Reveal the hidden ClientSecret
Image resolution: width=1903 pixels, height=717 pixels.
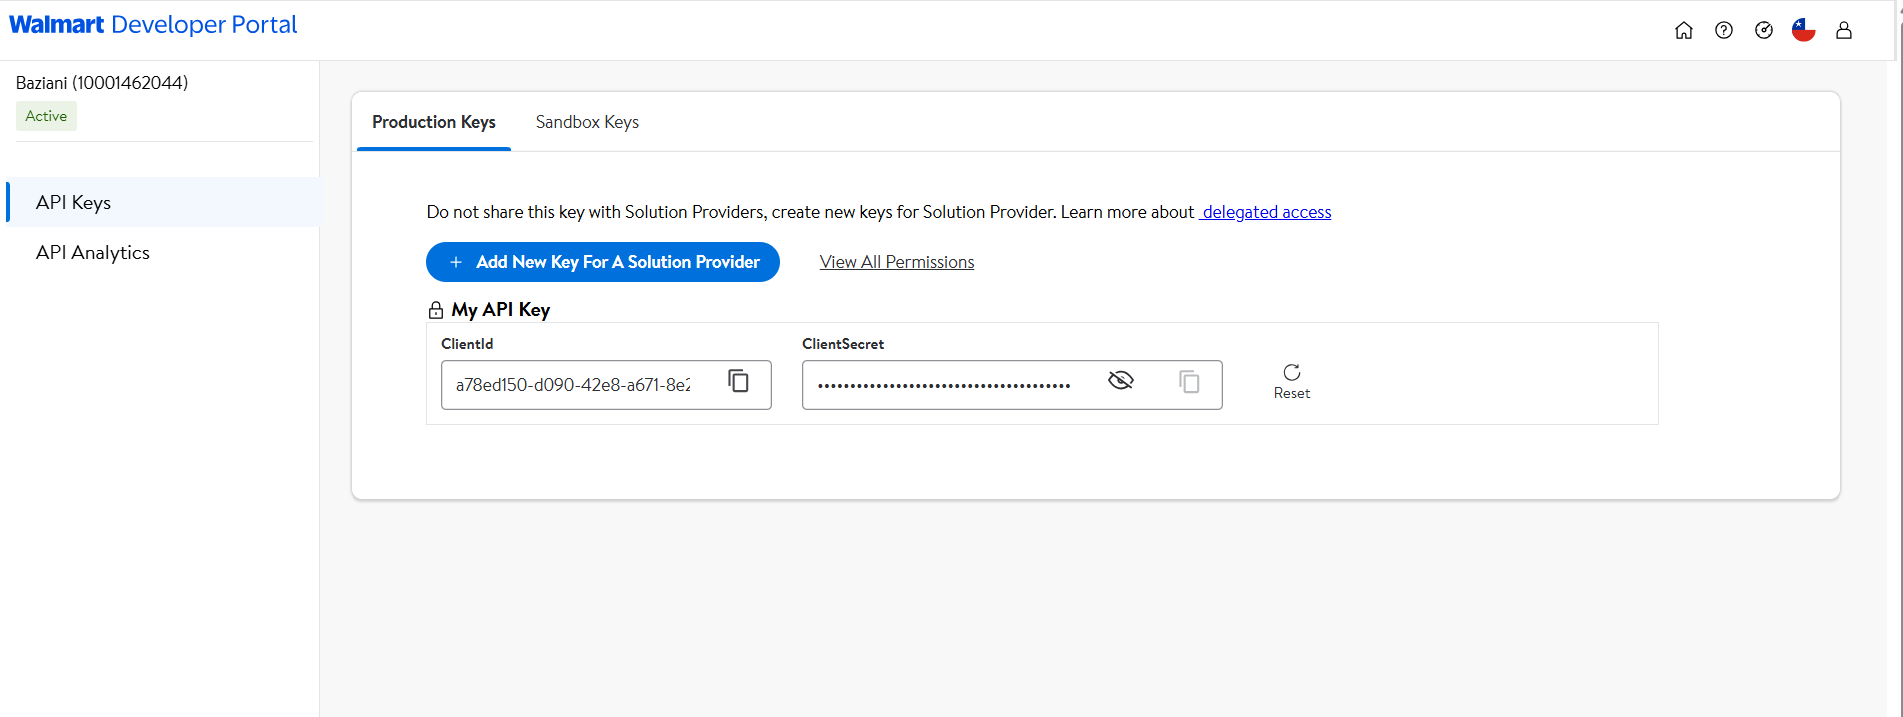(1121, 380)
